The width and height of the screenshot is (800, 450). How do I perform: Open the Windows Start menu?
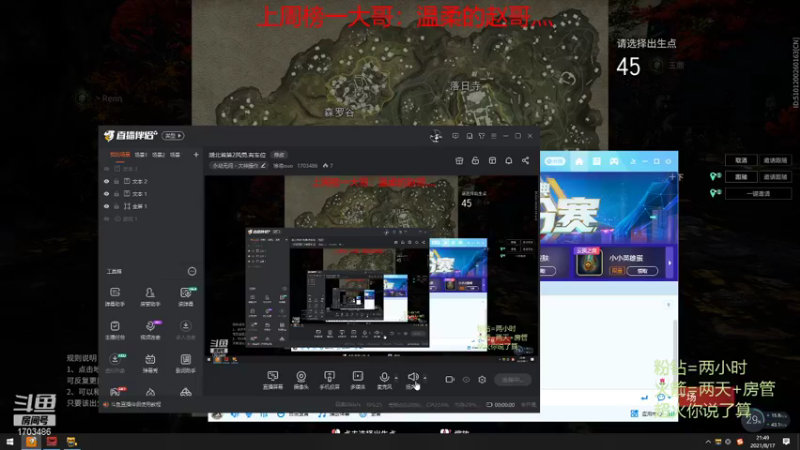point(10,442)
